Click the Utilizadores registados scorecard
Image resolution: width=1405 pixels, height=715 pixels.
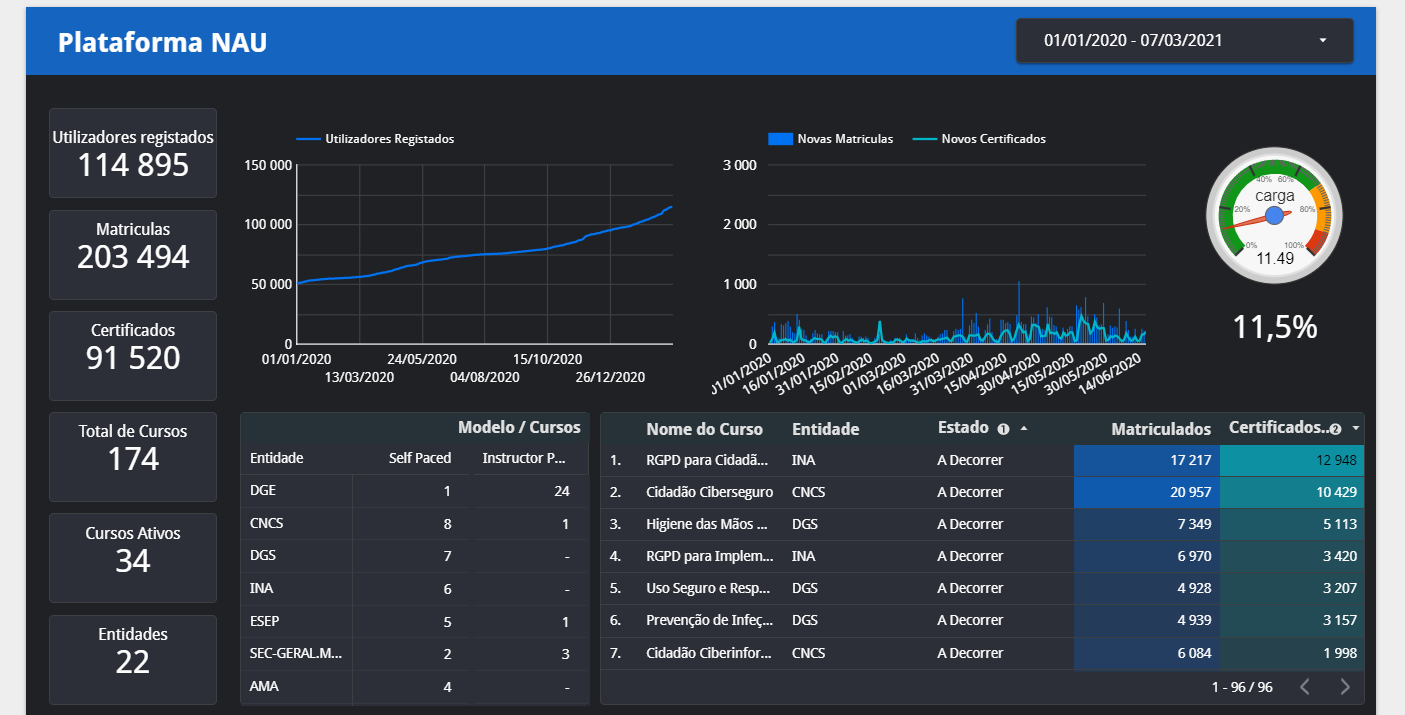tap(133, 153)
